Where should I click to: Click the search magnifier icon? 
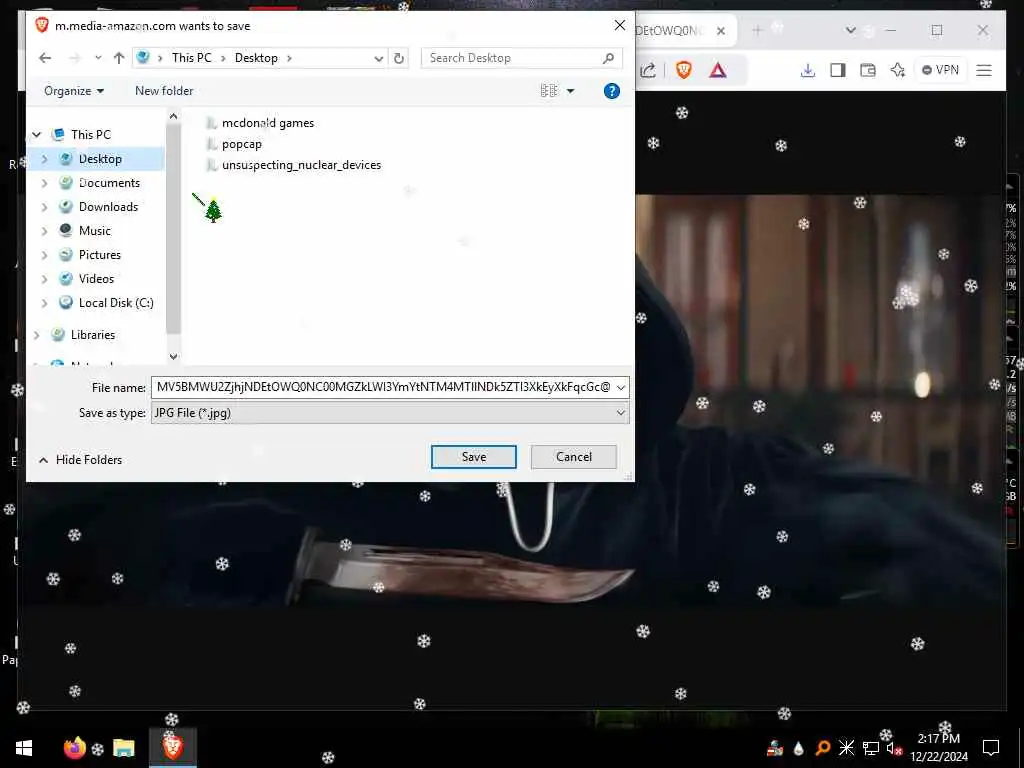tap(609, 58)
